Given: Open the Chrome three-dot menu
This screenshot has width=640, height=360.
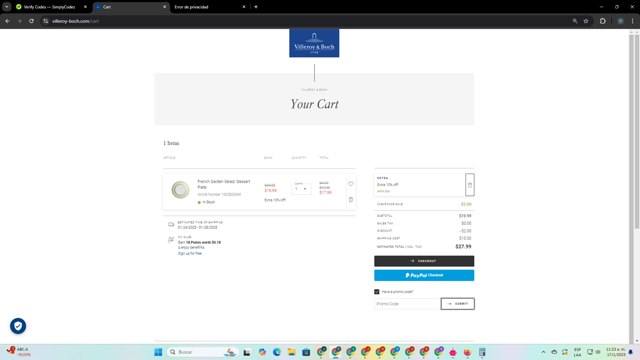Looking at the screenshot, I should [x=633, y=21].
